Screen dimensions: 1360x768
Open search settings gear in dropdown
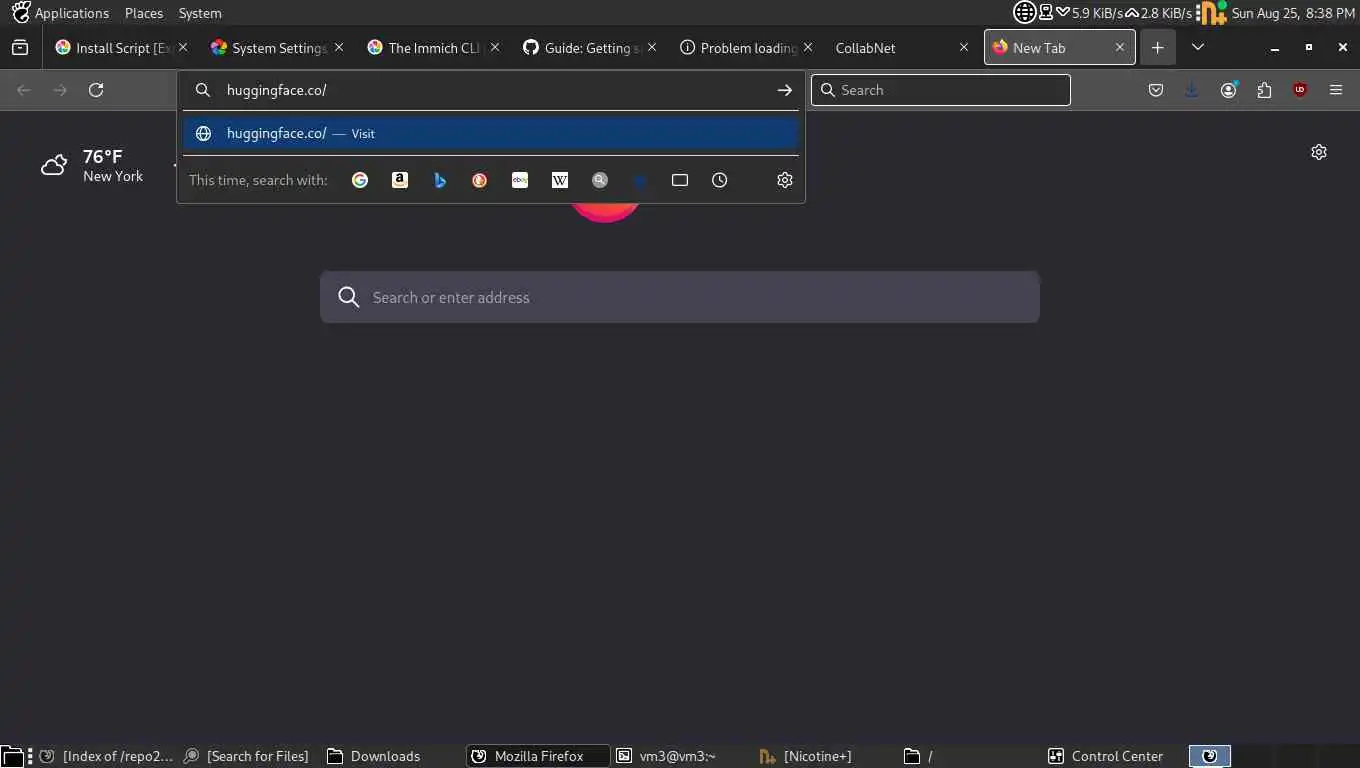785,180
